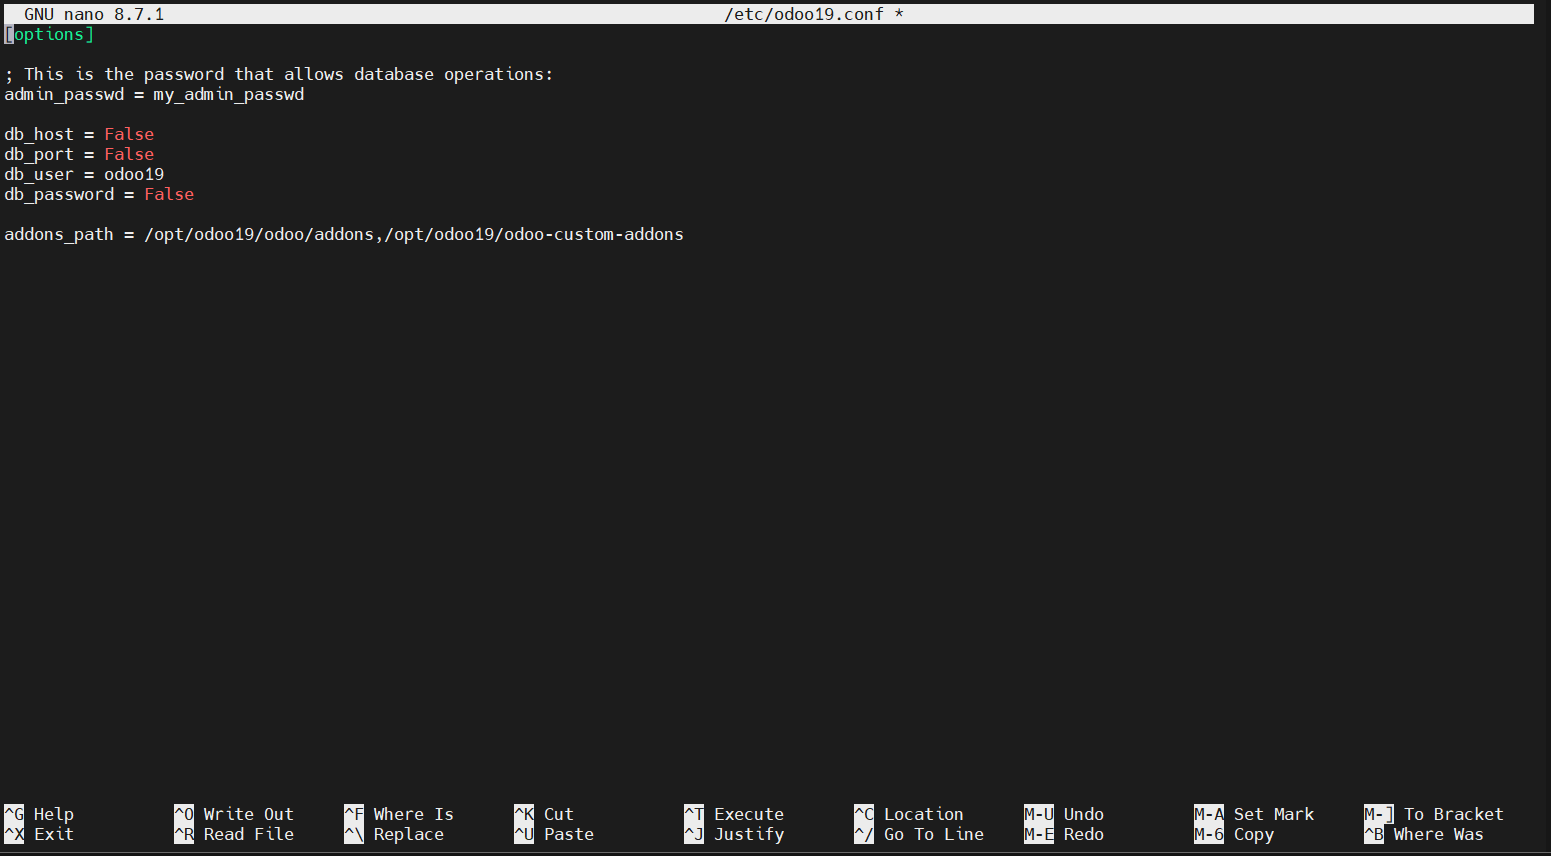
Task: Click the /opt/odoo19/odoo/addons path value
Action: (x=259, y=234)
